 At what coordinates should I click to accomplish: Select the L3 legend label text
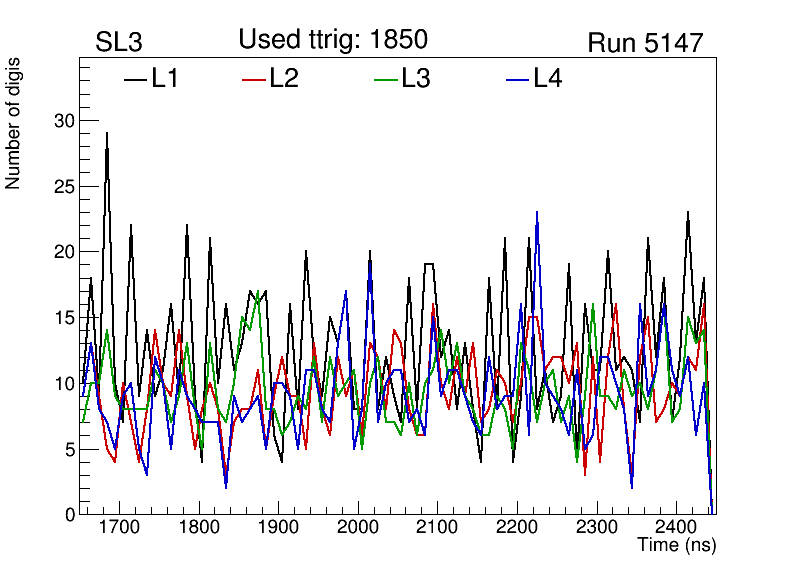(x=416, y=79)
